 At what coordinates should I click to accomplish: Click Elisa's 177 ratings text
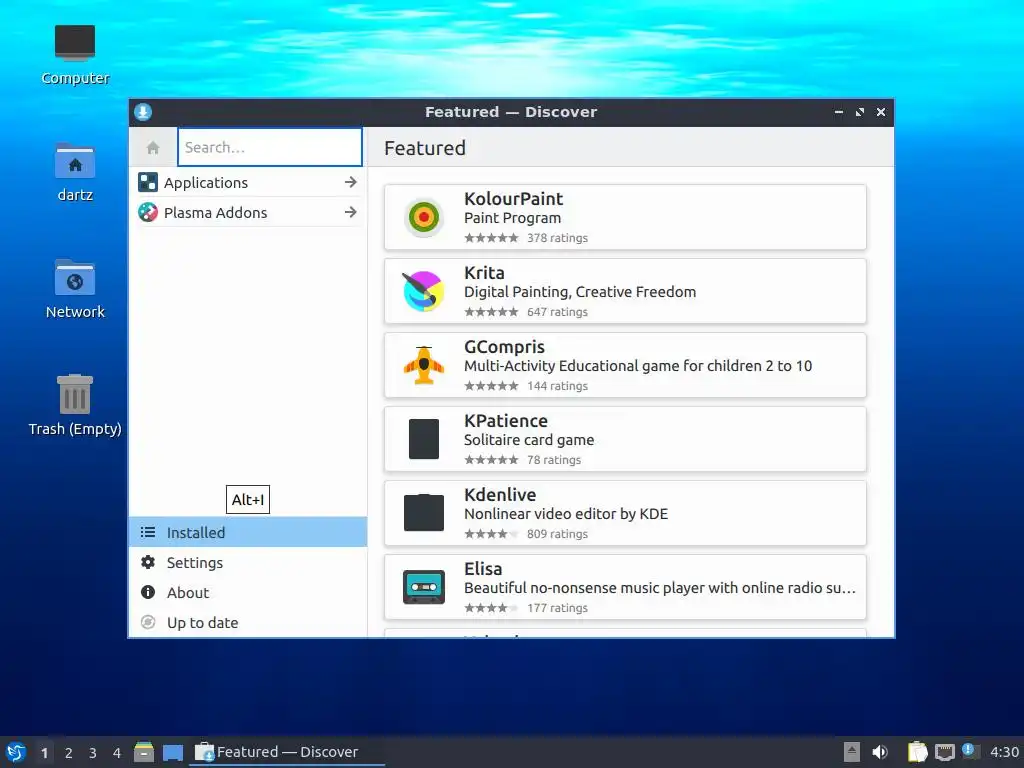pyautogui.click(x=557, y=607)
